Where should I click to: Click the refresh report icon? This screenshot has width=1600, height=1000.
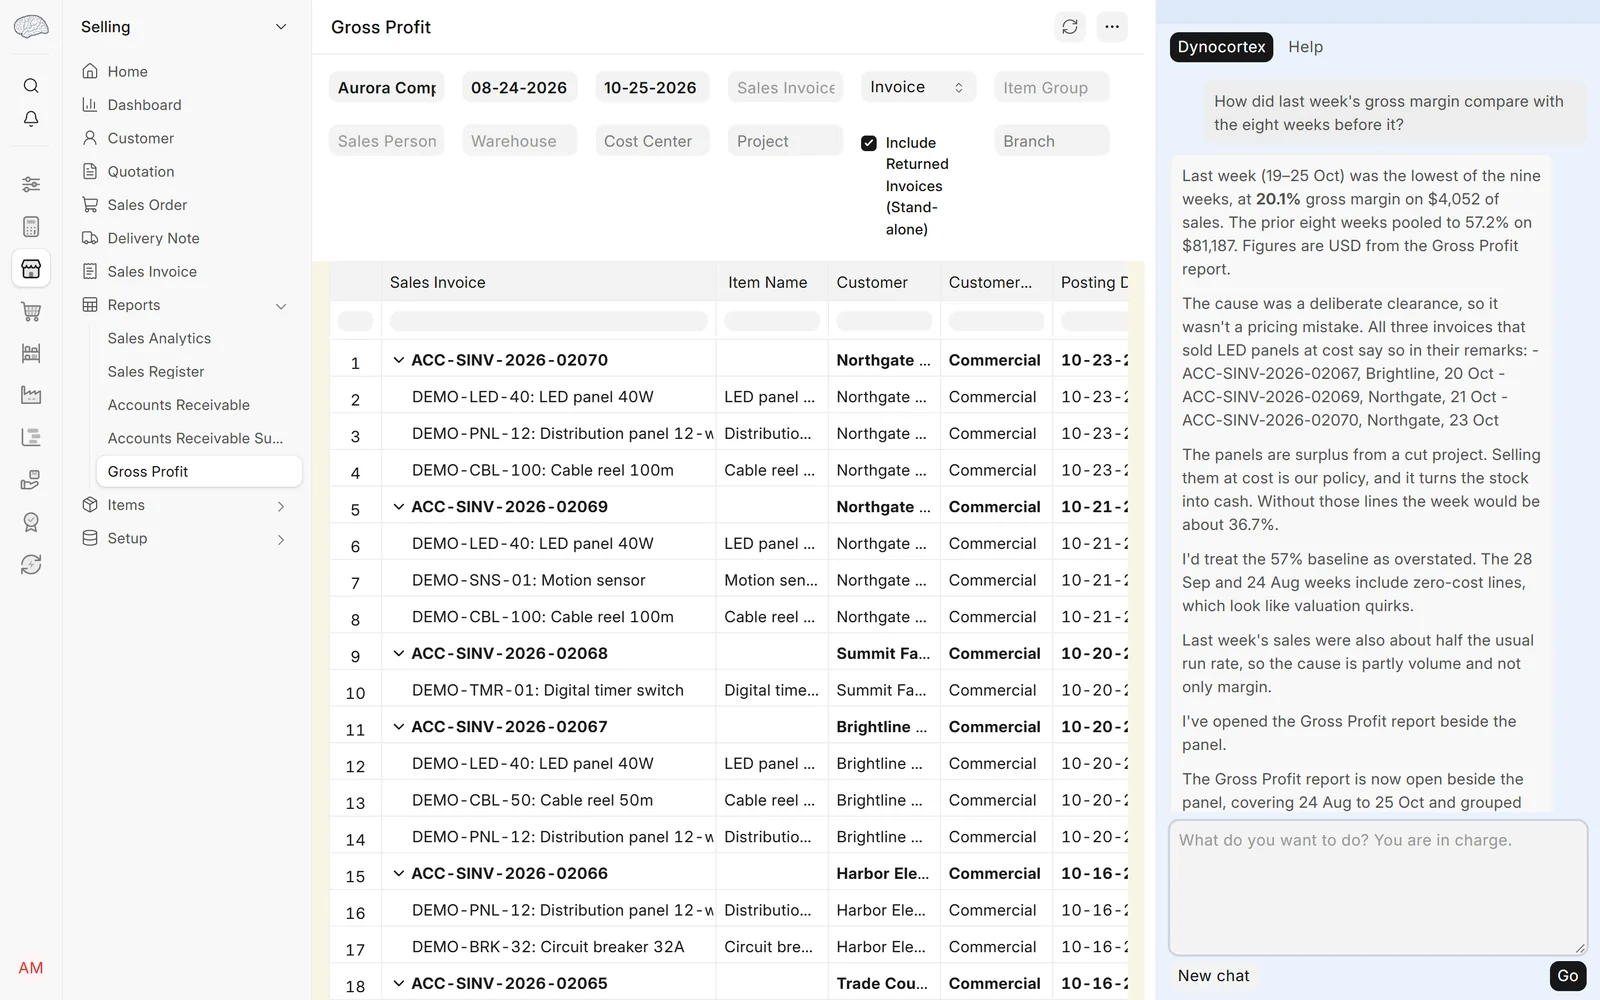pyautogui.click(x=1070, y=27)
